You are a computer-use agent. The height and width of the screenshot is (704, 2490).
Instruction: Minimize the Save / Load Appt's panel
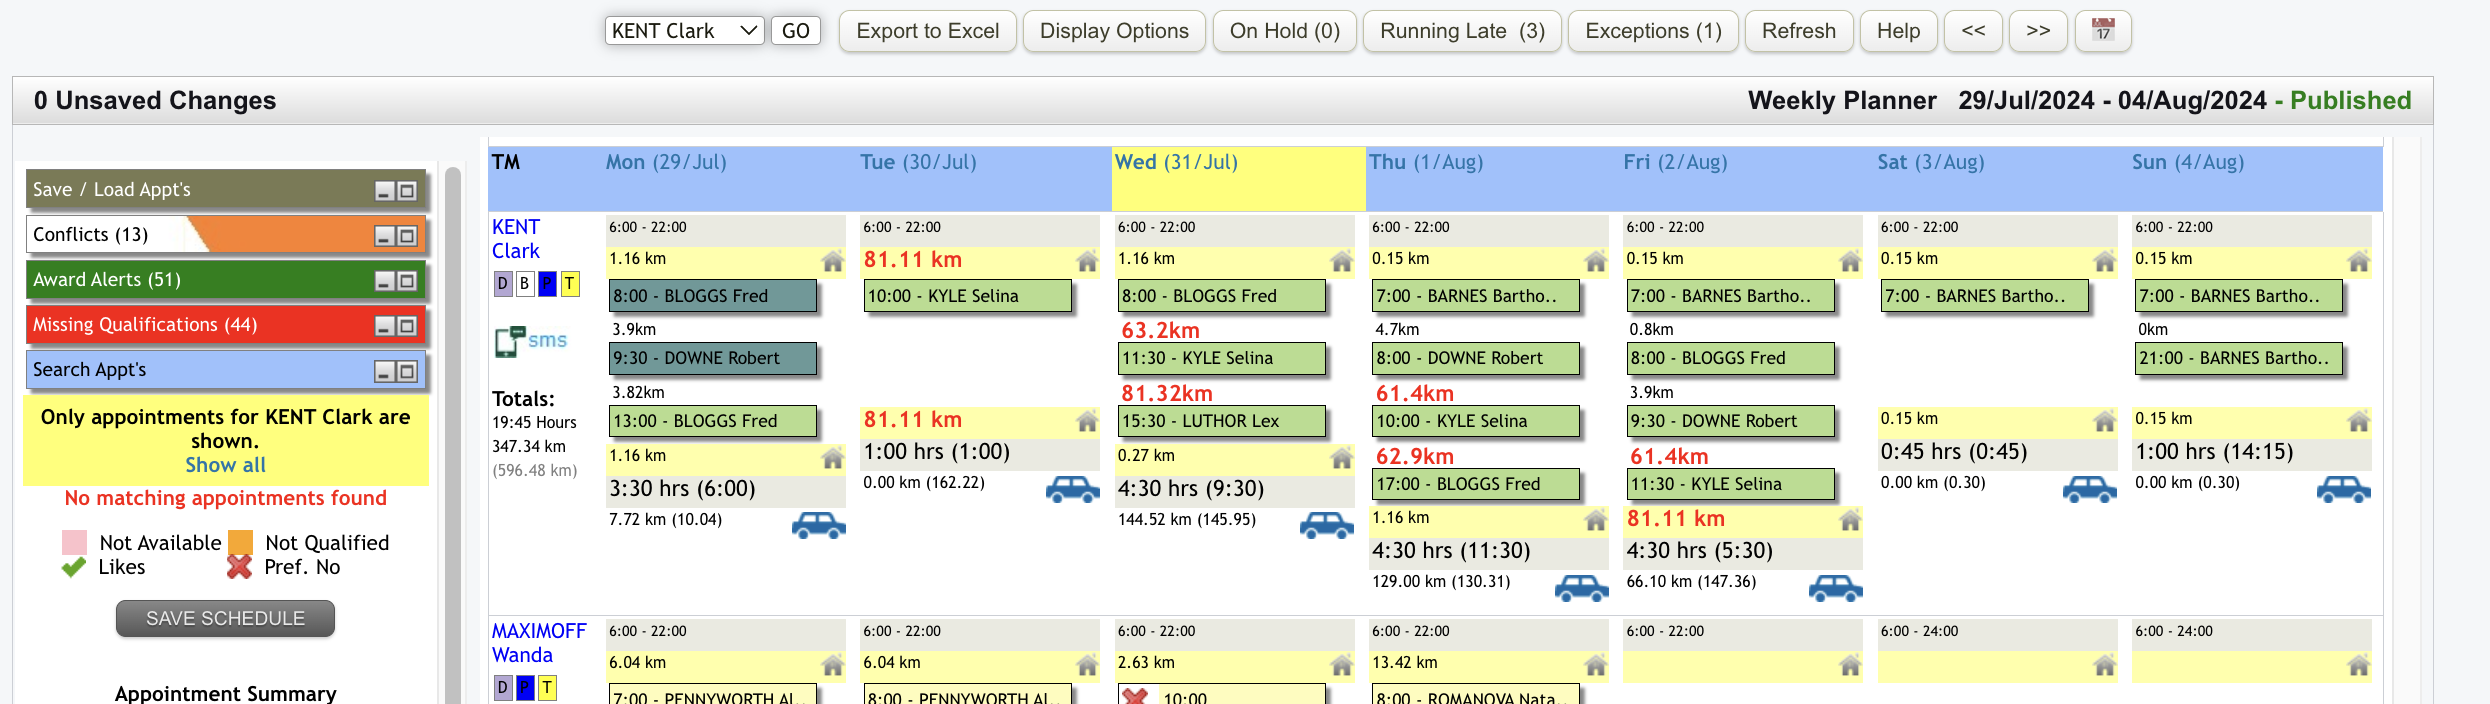click(x=384, y=191)
